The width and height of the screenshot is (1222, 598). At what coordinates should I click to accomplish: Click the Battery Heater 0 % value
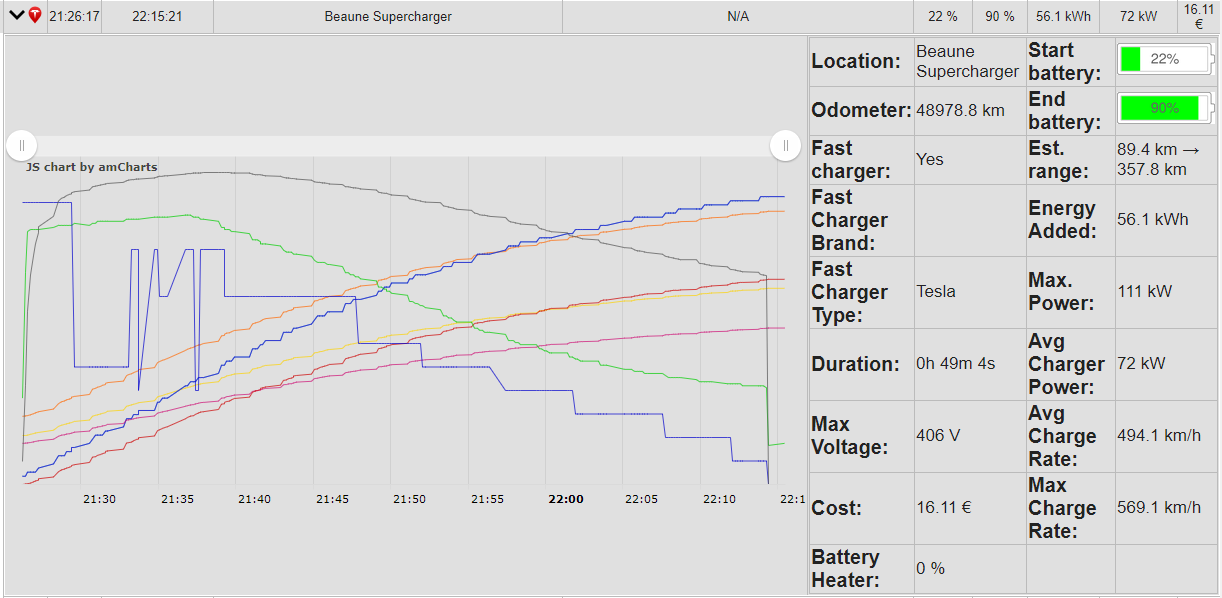click(931, 569)
